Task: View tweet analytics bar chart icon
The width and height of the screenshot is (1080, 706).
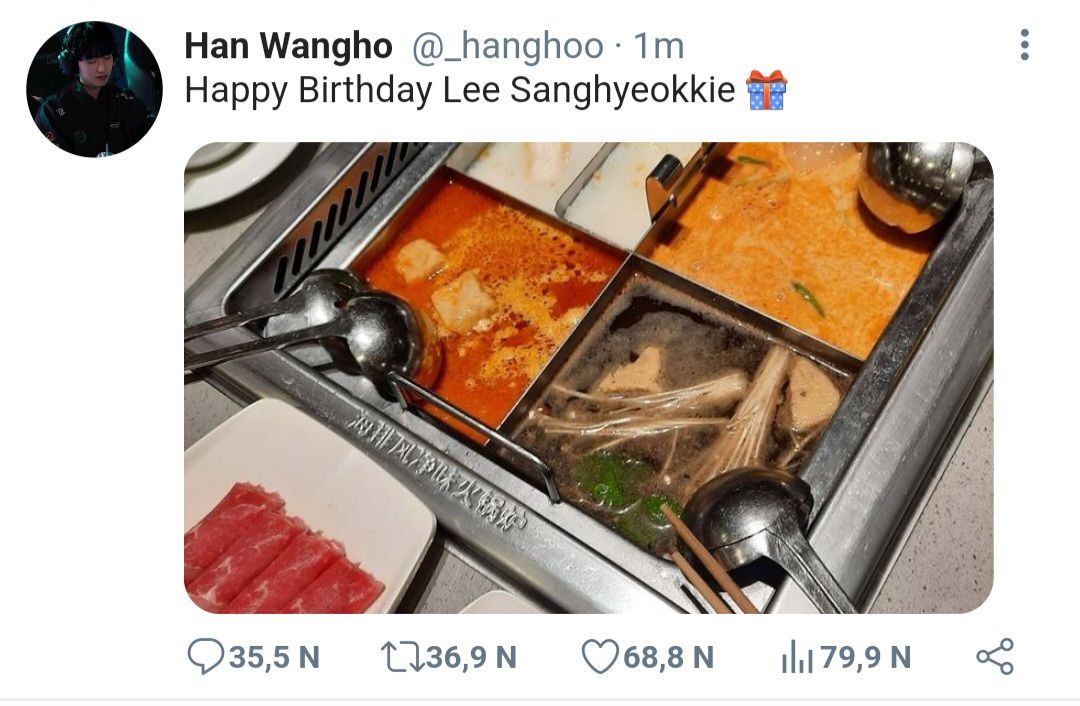Action: tap(798, 656)
